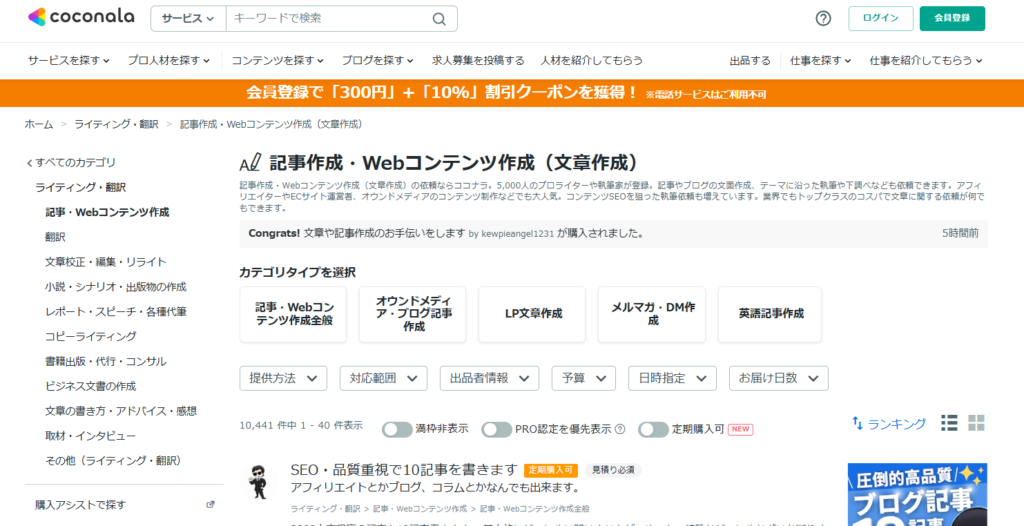Switch to list view icon
This screenshot has width=1024, height=526.
(x=949, y=423)
